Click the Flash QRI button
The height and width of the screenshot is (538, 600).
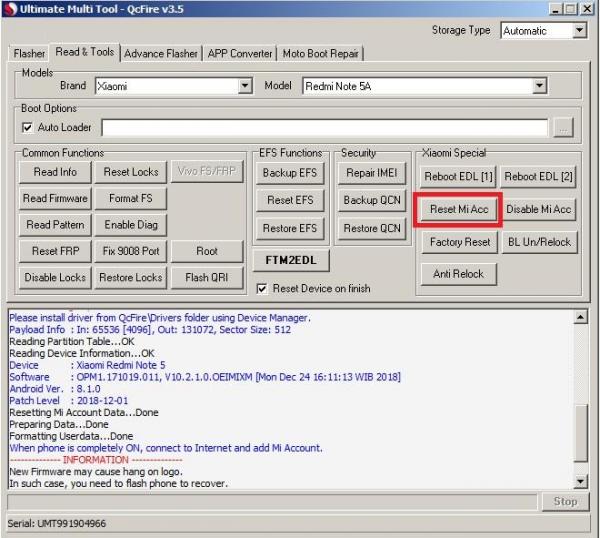[x=207, y=278]
